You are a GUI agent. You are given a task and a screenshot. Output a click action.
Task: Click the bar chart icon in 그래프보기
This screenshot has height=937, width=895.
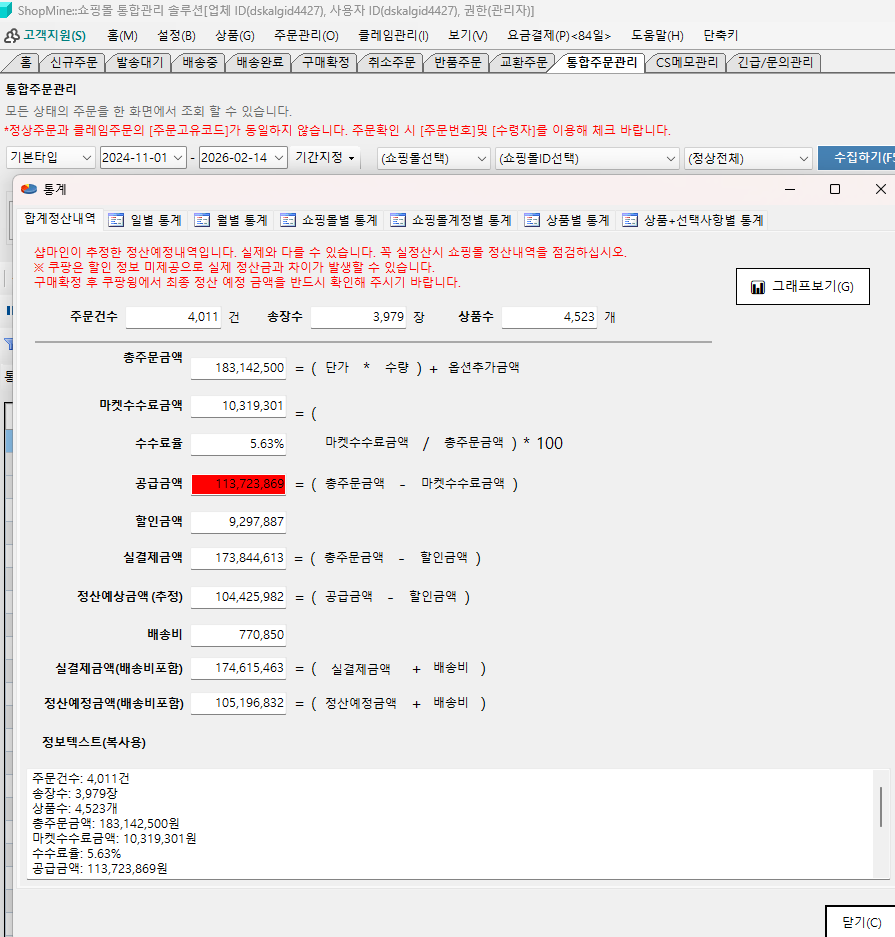(757, 287)
